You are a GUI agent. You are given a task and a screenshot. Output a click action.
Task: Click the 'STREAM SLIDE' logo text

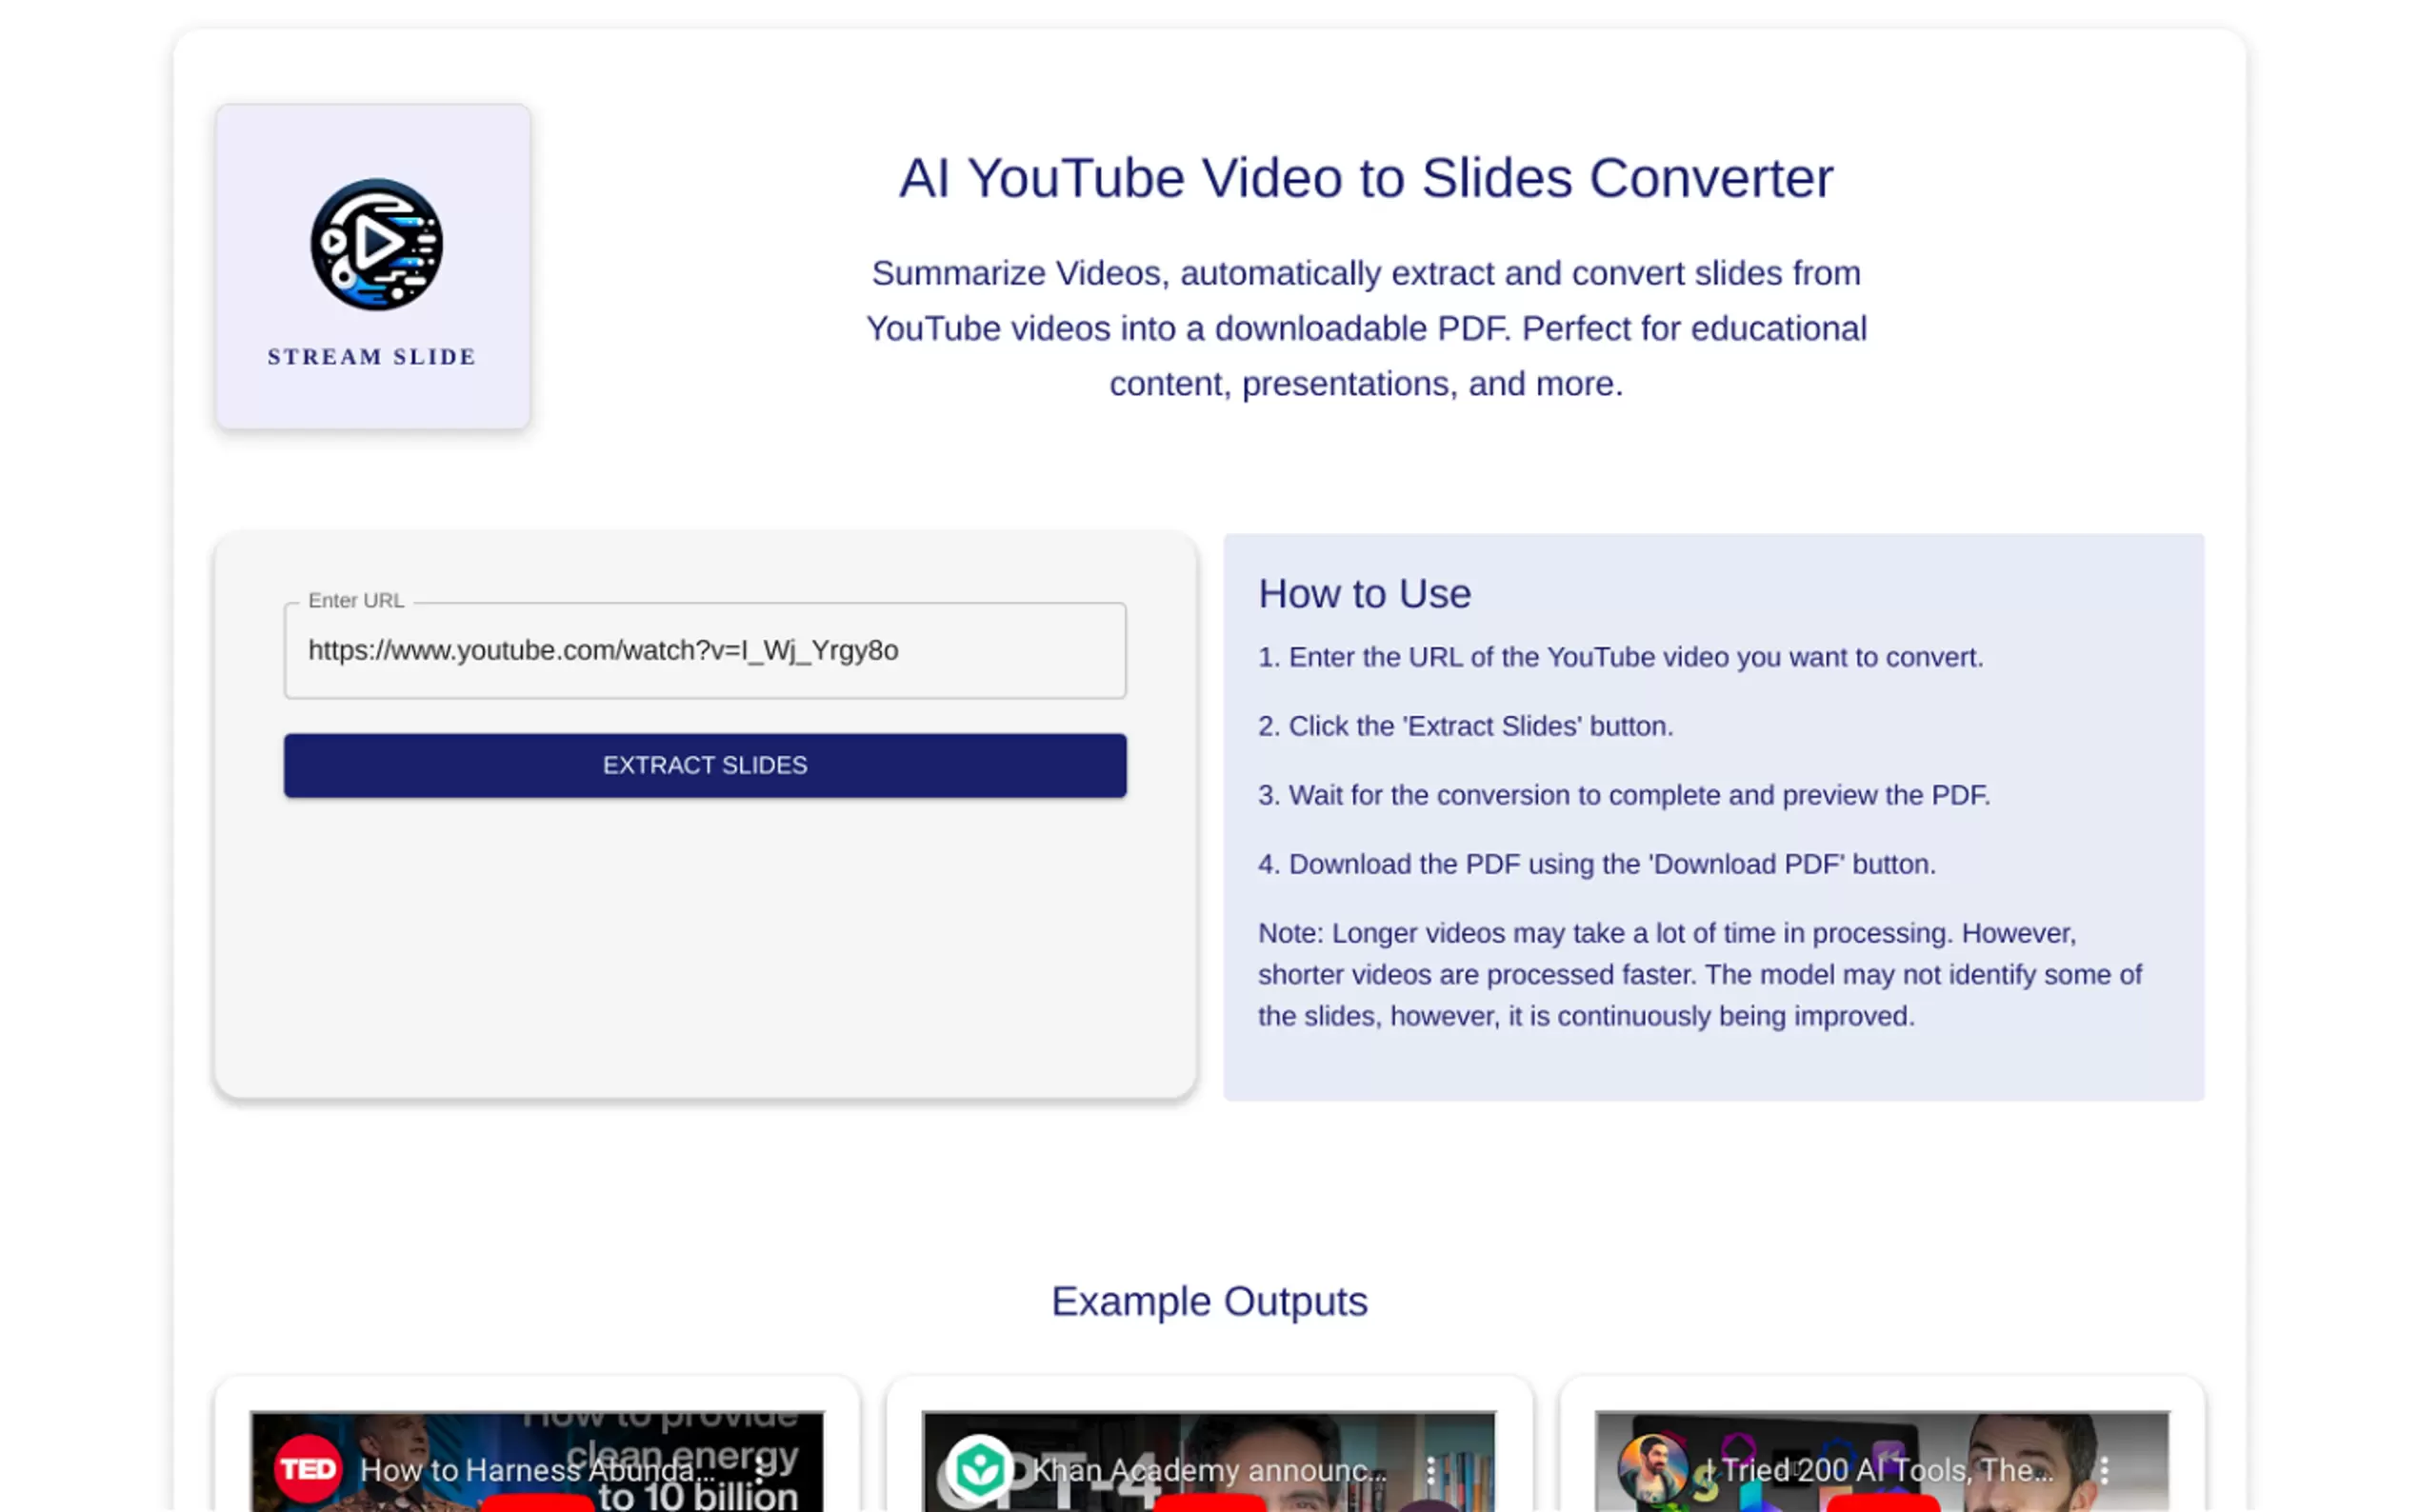click(x=372, y=357)
